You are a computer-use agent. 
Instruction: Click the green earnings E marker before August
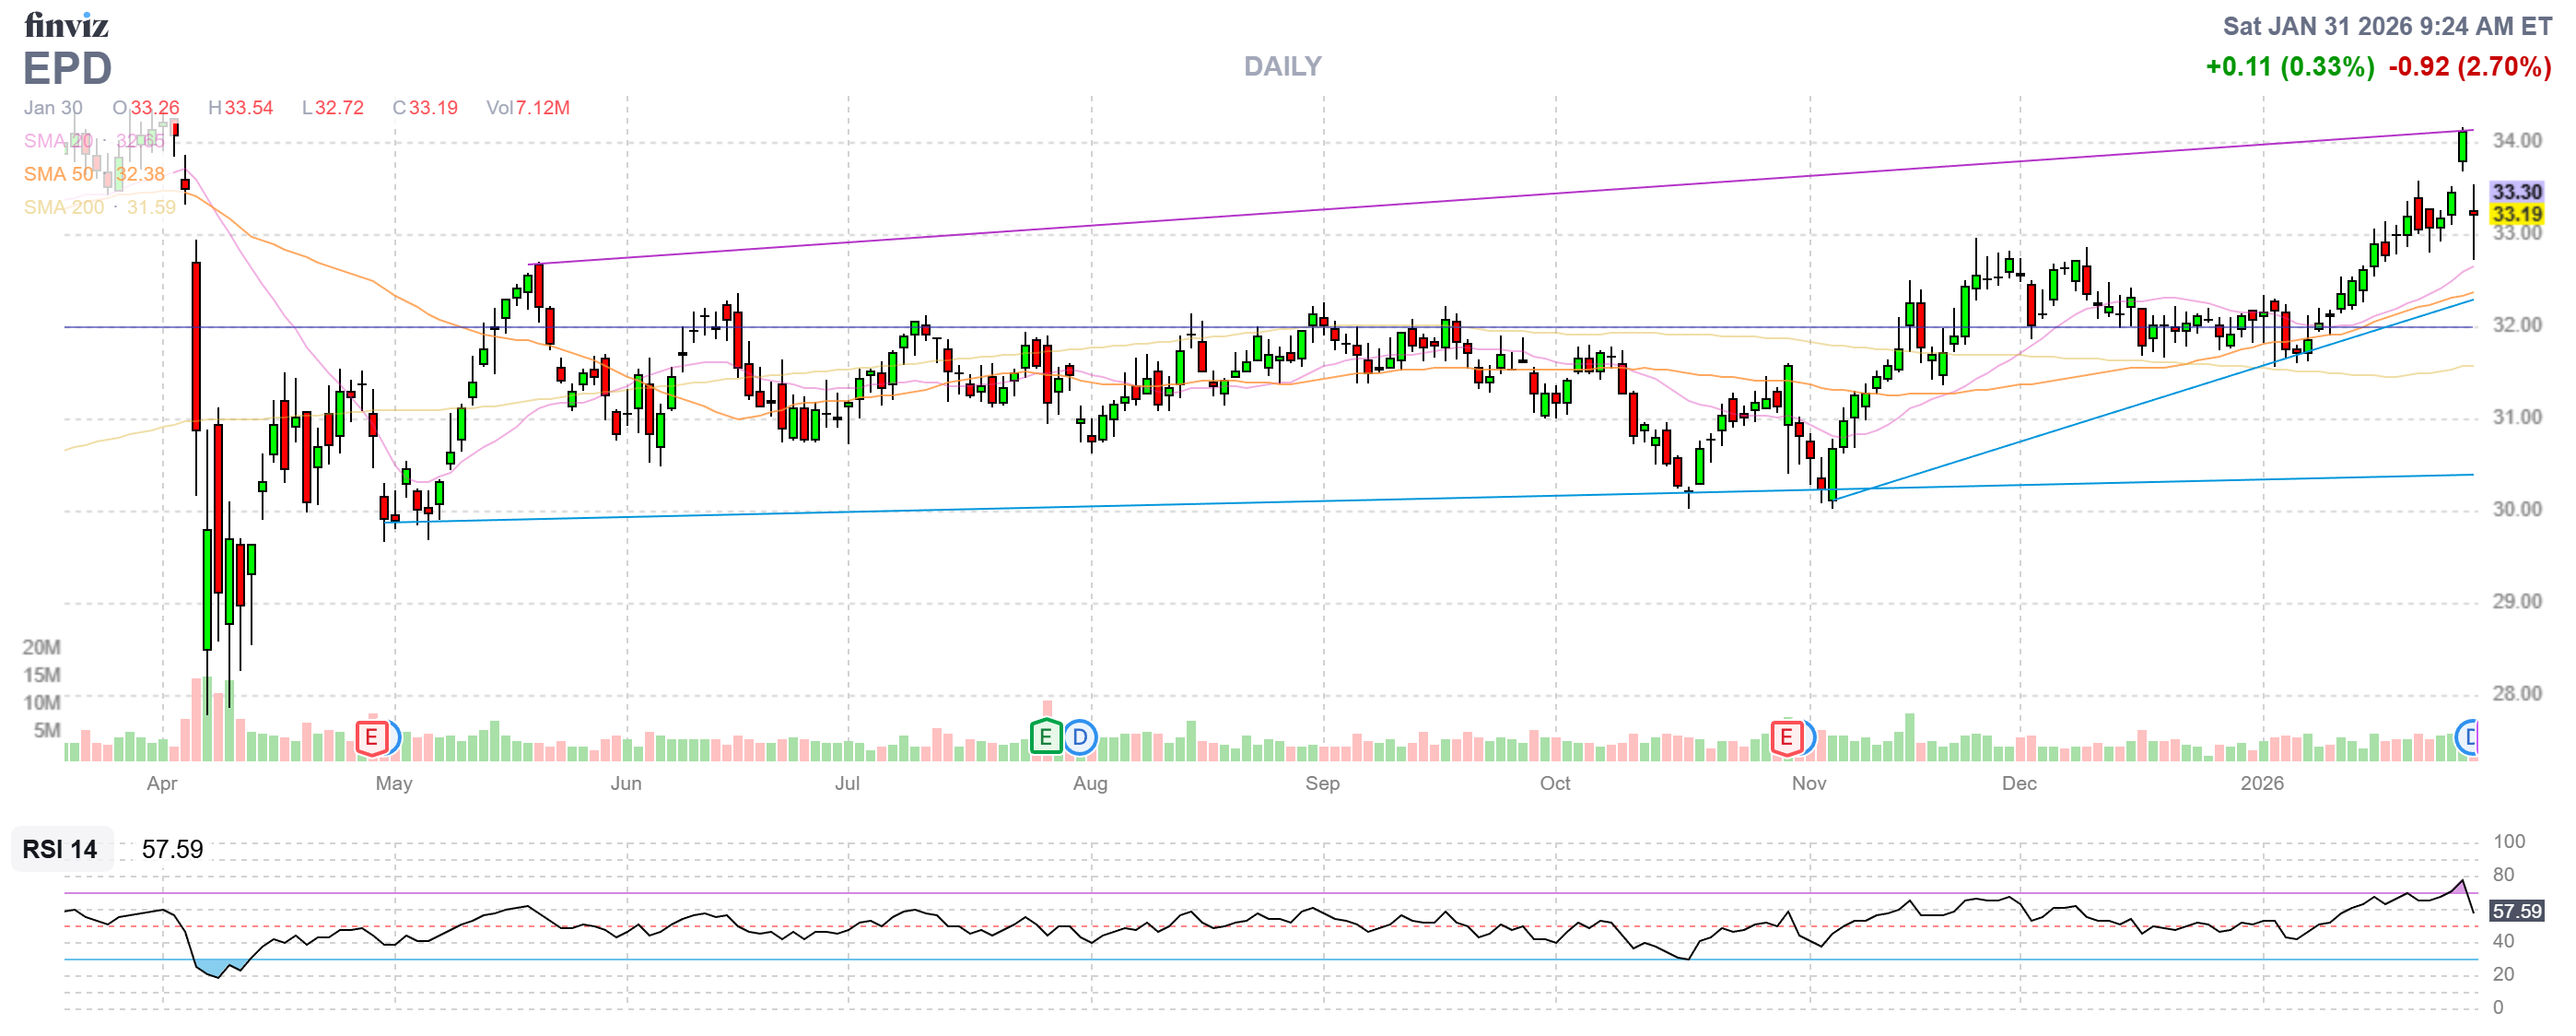click(x=1045, y=738)
